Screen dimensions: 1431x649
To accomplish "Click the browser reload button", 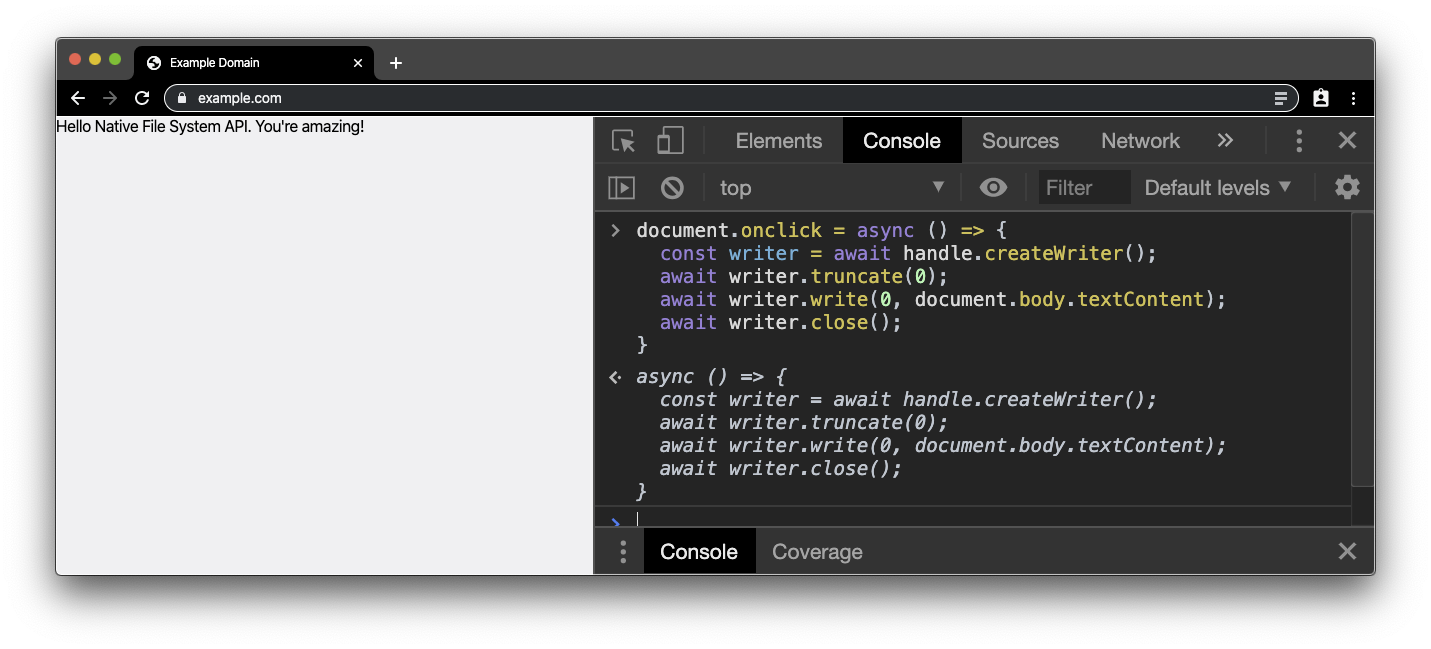I will pos(142,98).
